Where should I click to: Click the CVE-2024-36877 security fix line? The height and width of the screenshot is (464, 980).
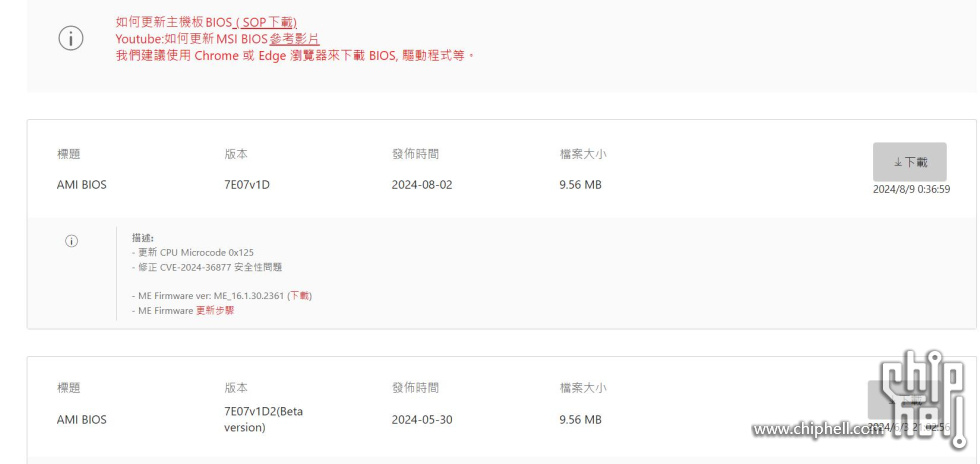207,267
